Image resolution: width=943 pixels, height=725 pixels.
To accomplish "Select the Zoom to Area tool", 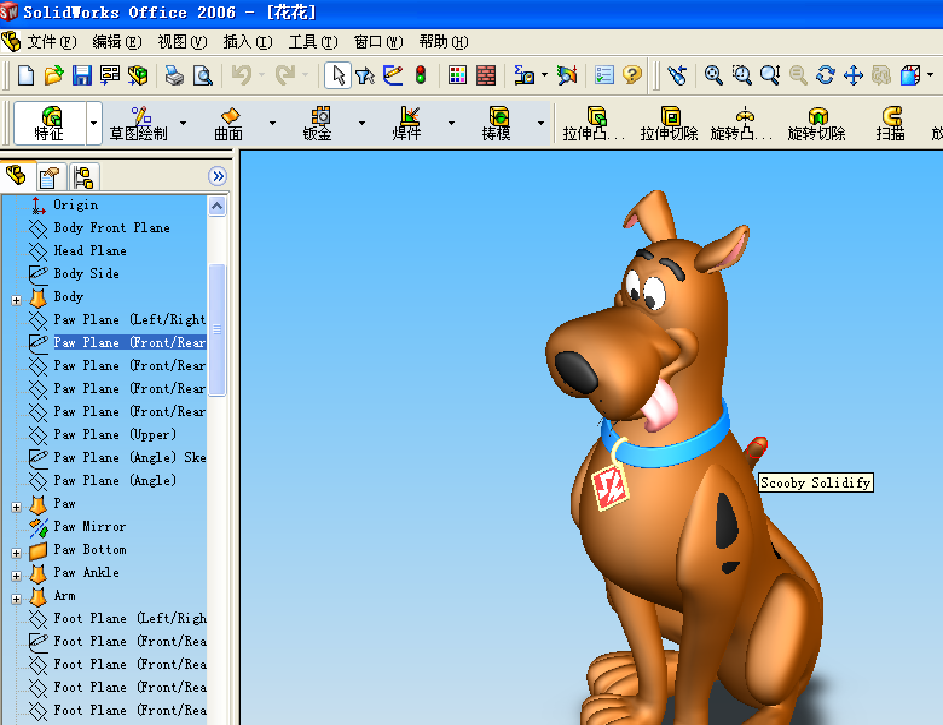I will [x=742, y=75].
